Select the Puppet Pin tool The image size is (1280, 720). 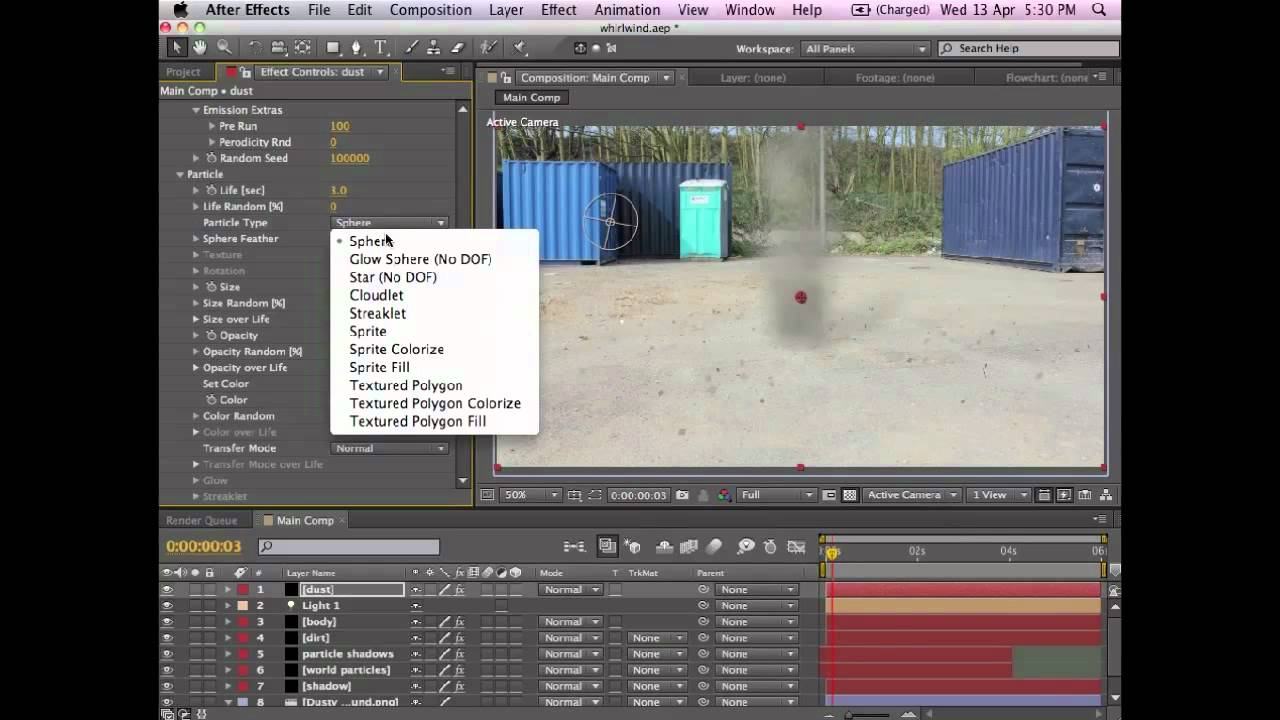[520, 47]
